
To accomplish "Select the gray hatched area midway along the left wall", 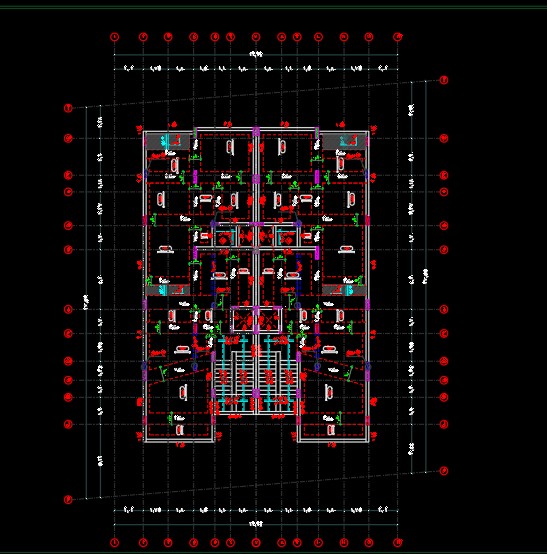I will click(x=168, y=290).
